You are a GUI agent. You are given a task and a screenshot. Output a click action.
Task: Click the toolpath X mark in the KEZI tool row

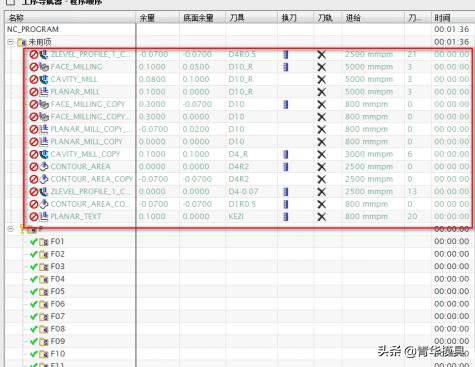(322, 216)
